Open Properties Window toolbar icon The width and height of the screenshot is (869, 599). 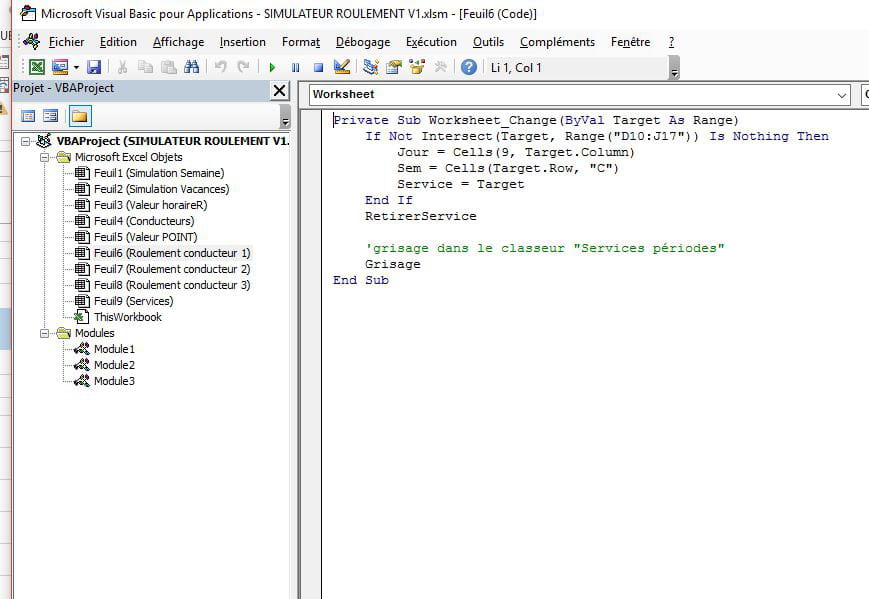(x=394, y=68)
